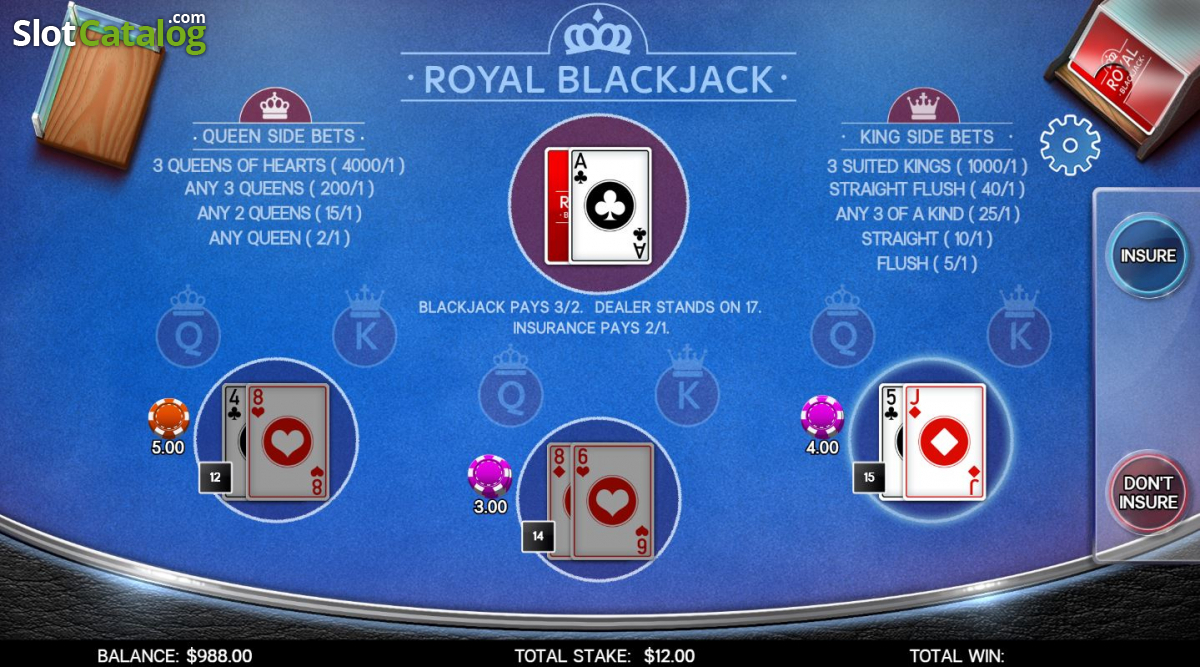
Task: Click the 8 of hearts card in left hand
Action: pyautogui.click(x=287, y=441)
